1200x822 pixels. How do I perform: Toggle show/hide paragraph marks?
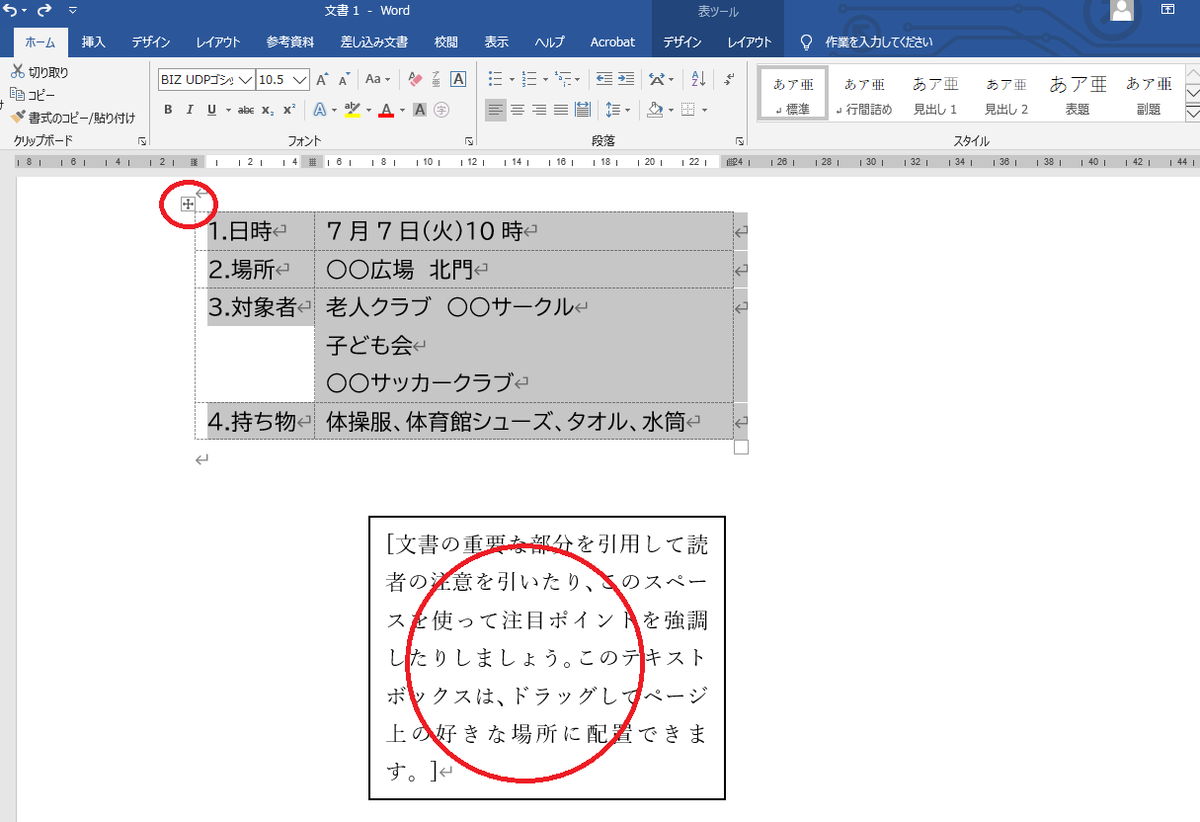tap(729, 79)
